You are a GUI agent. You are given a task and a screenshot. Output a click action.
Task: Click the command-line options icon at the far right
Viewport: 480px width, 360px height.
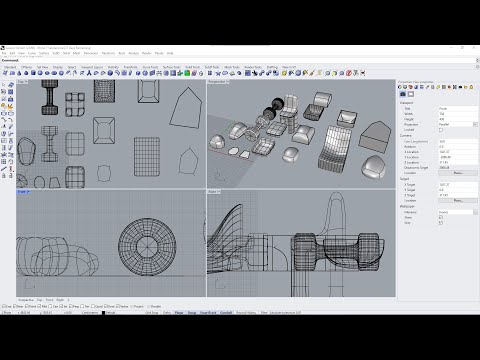pyautogui.click(x=477, y=67)
